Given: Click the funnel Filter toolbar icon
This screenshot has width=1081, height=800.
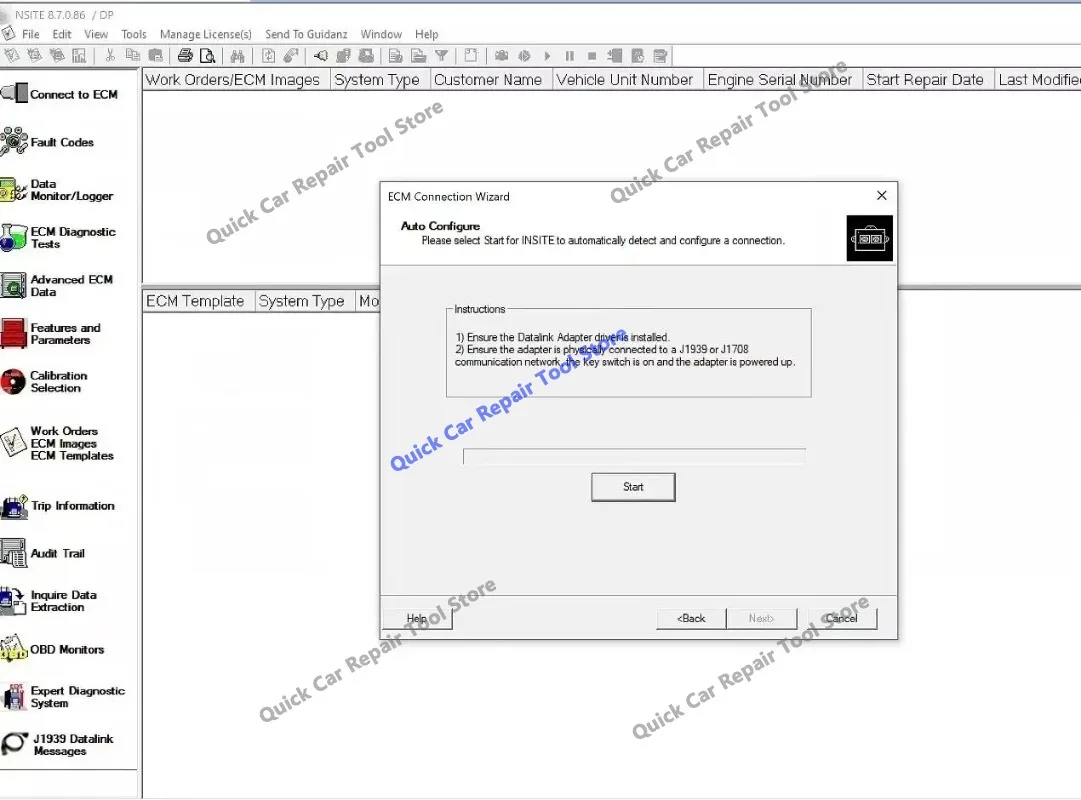Looking at the screenshot, I should pyautogui.click(x=441, y=56).
